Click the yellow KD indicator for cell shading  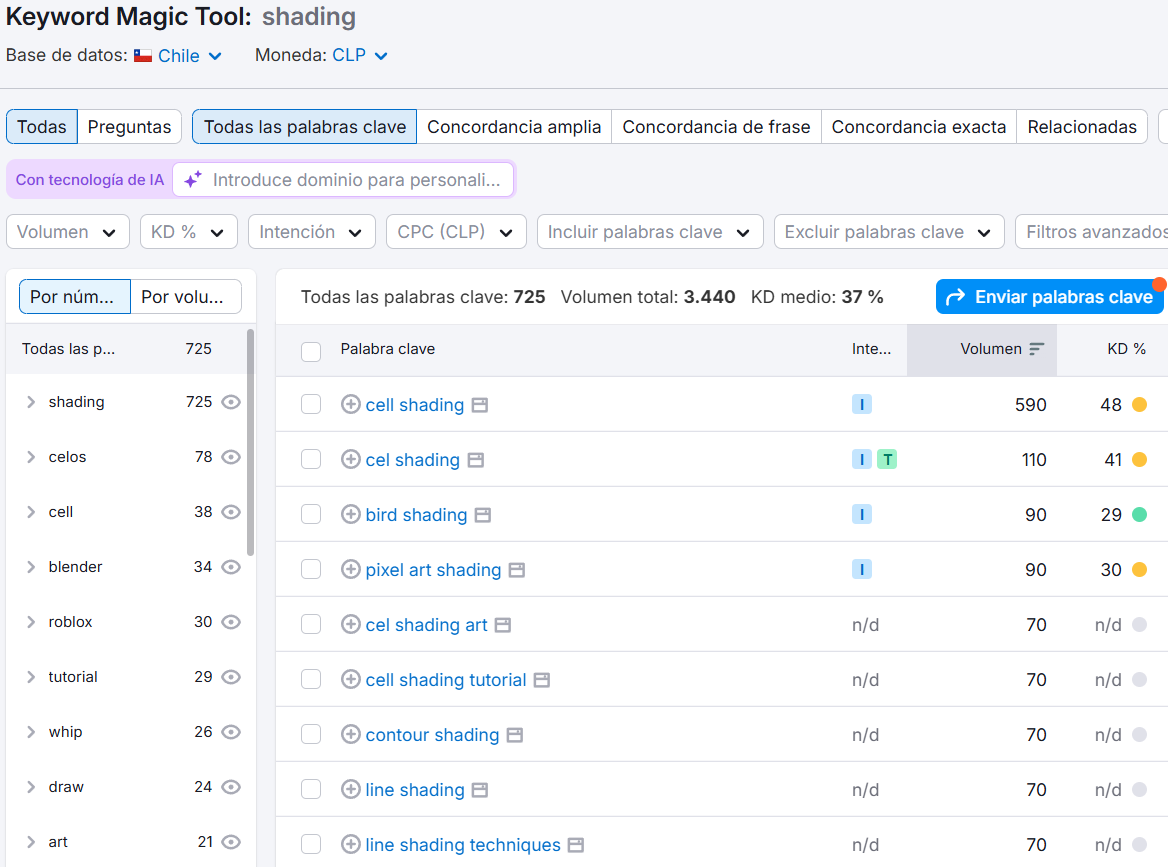(1139, 405)
